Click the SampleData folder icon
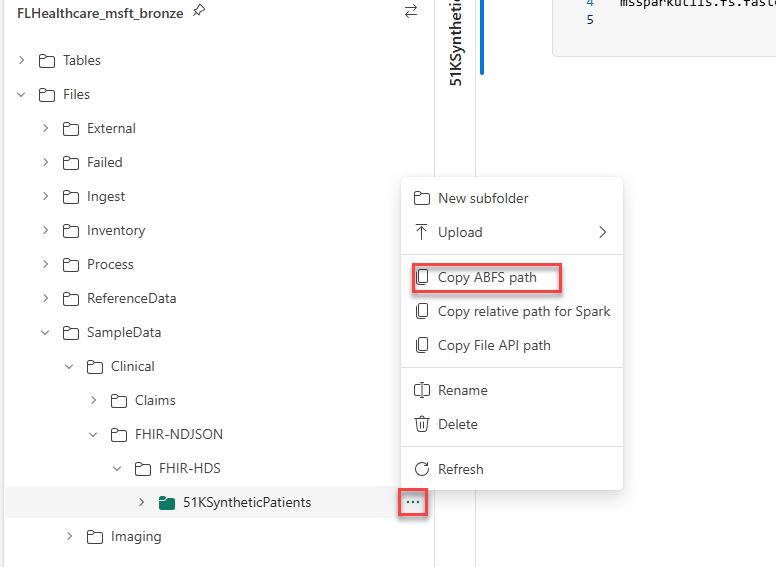 coord(71,333)
